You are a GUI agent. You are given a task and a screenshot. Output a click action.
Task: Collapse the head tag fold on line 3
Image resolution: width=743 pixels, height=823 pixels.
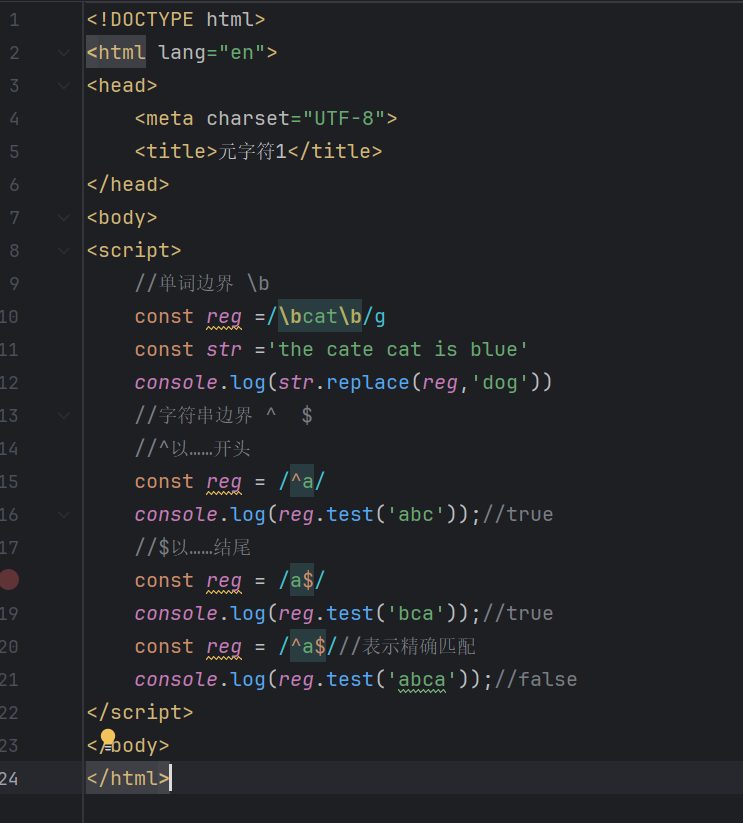(x=63, y=86)
